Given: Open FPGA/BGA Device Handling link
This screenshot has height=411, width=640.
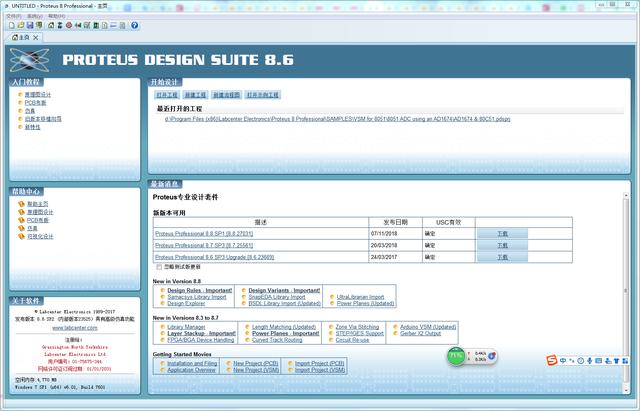Looking at the screenshot, I should 201,340.
